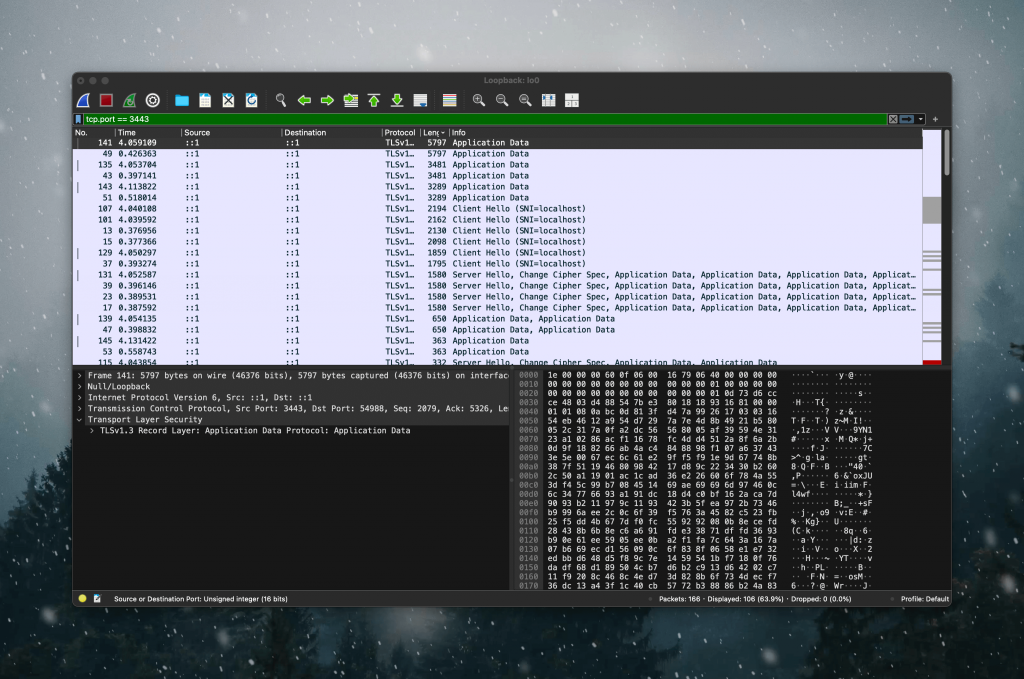Expand the Frame 141 tree row
Screen dimensions: 1024x679
(x=80, y=375)
